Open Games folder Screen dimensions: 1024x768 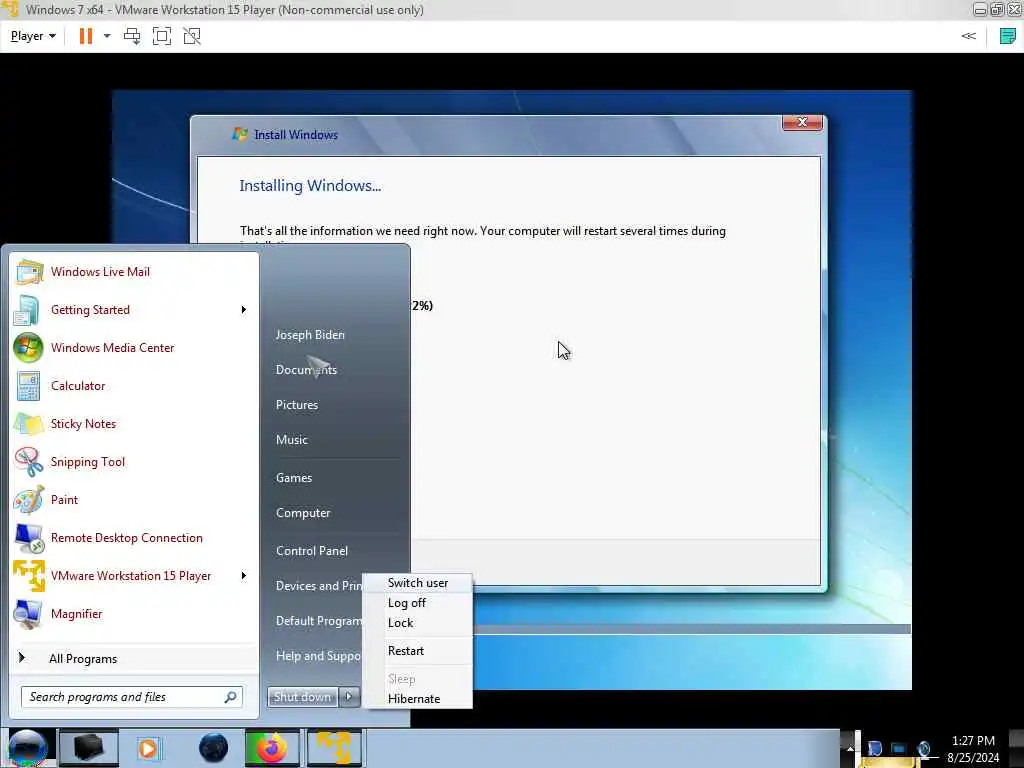pos(294,478)
